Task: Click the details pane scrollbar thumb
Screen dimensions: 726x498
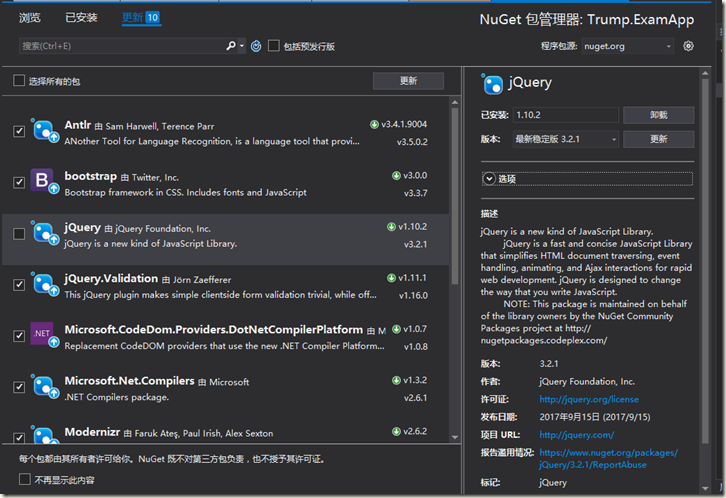Action: pyautogui.click(x=705, y=261)
